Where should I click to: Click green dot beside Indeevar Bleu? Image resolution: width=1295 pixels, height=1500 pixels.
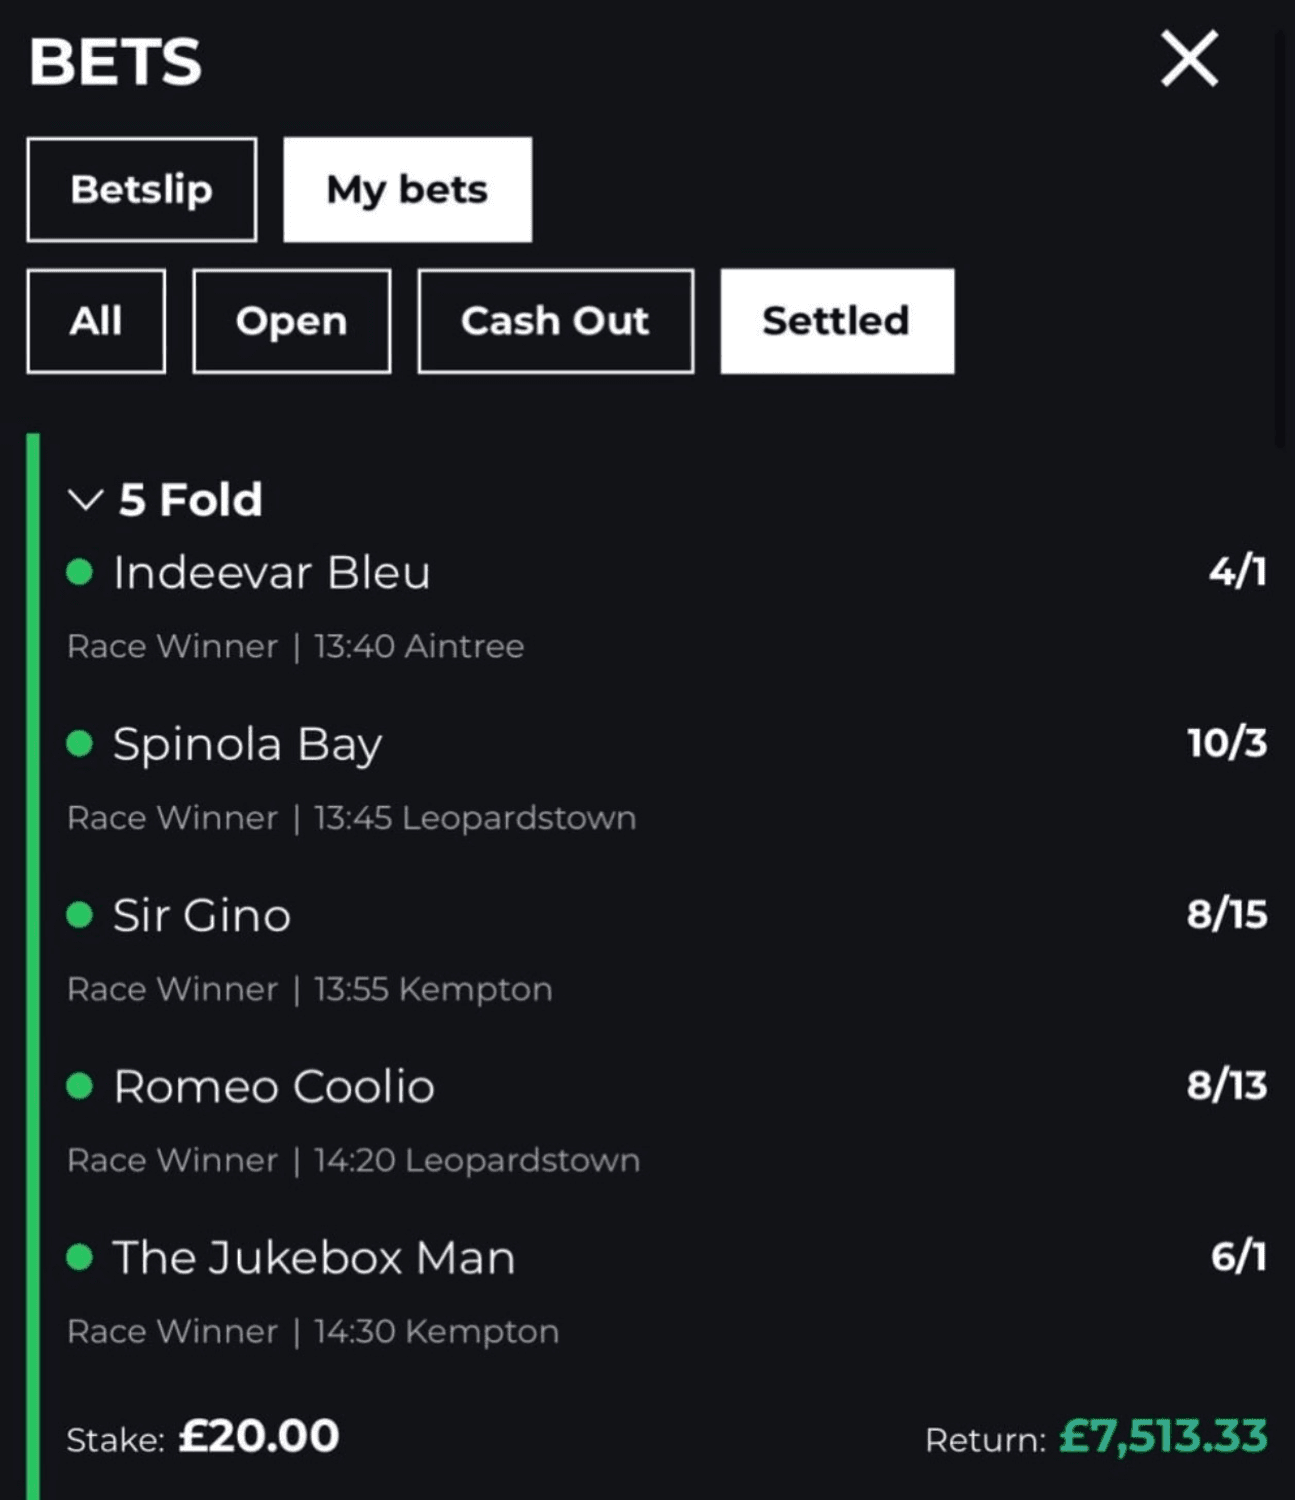(x=79, y=573)
